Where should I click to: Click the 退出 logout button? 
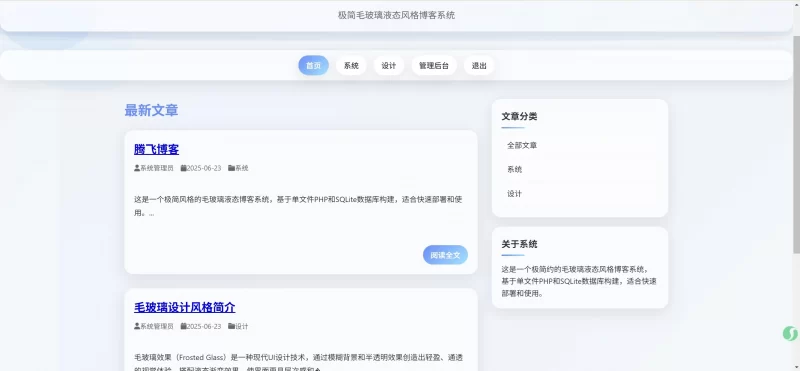click(479, 65)
